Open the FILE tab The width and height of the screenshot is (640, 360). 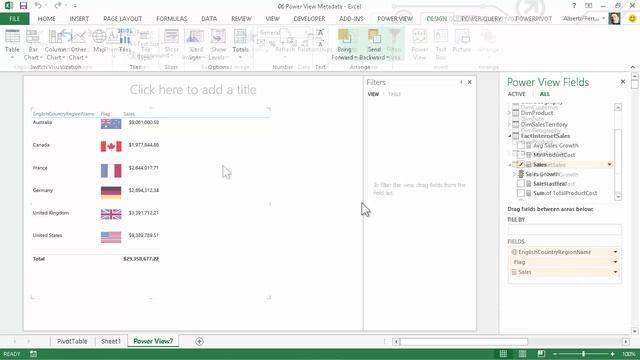pos(14,19)
